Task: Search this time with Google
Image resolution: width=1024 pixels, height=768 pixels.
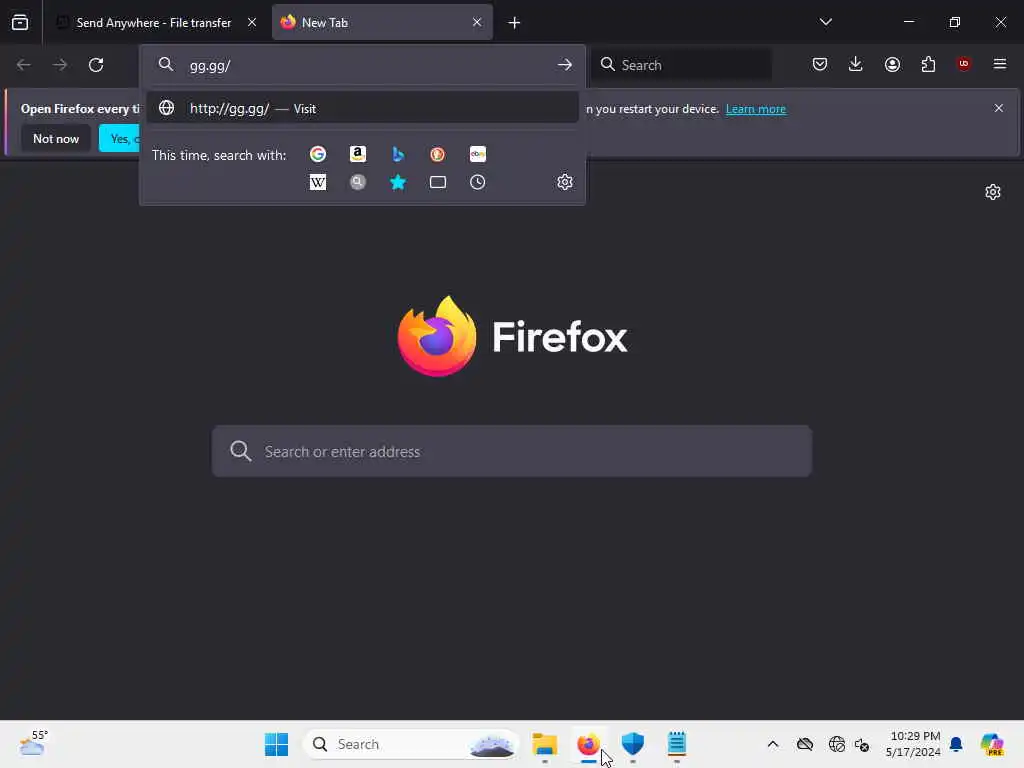Action: [318, 154]
